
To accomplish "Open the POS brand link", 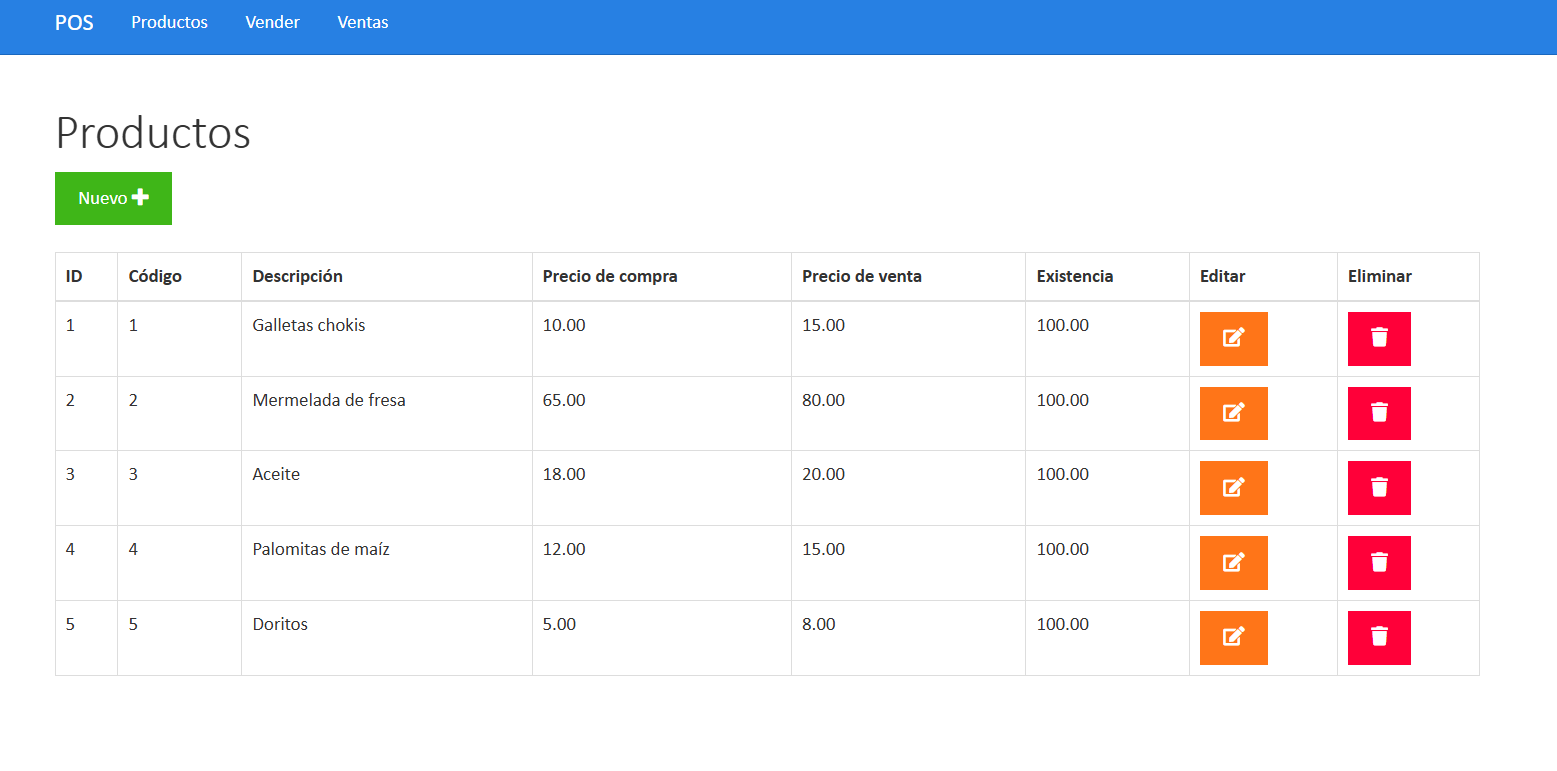I will coord(74,22).
